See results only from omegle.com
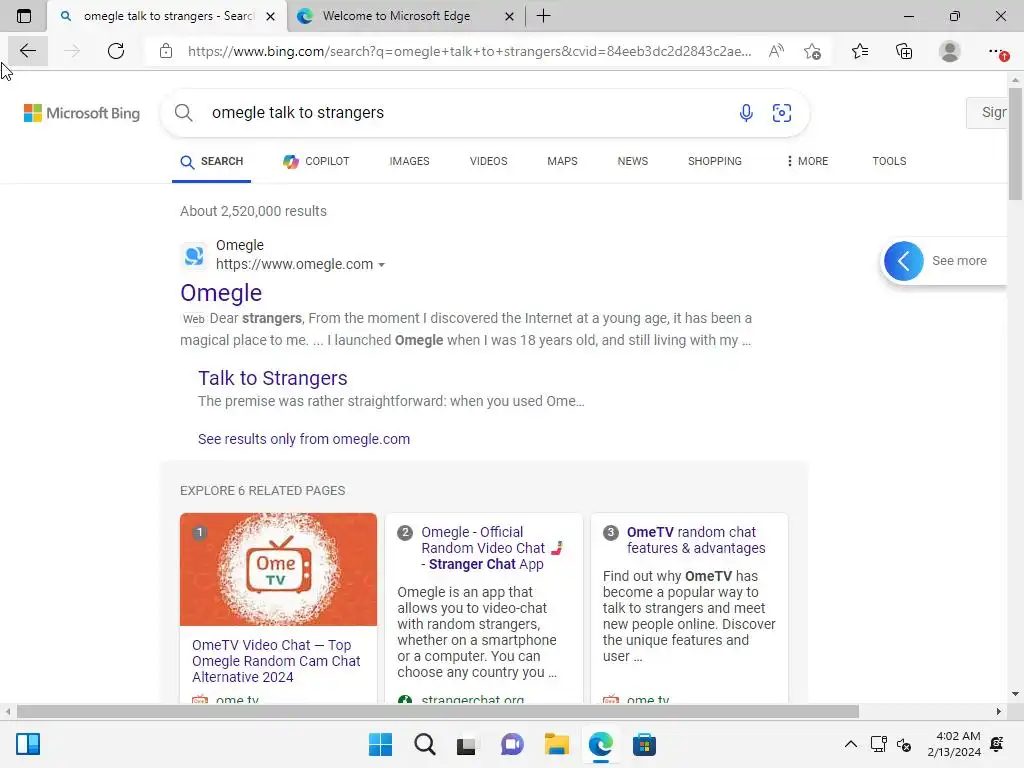This screenshot has width=1024, height=768. coord(304,439)
